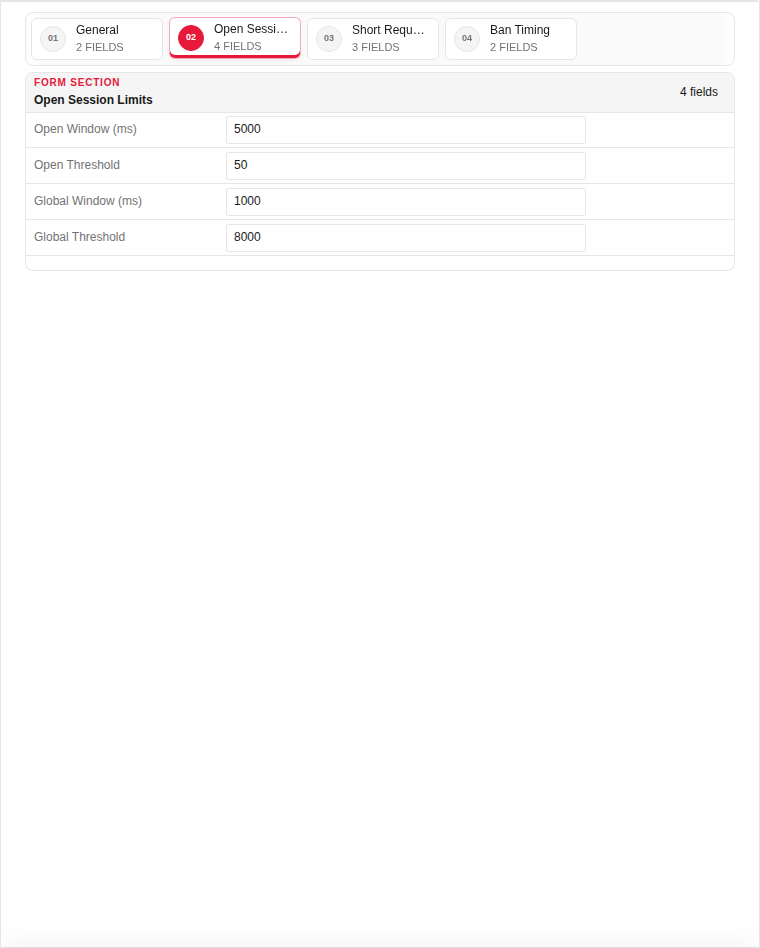760x948 pixels.
Task: Select the Global Window (ms) field
Action: 406,202
